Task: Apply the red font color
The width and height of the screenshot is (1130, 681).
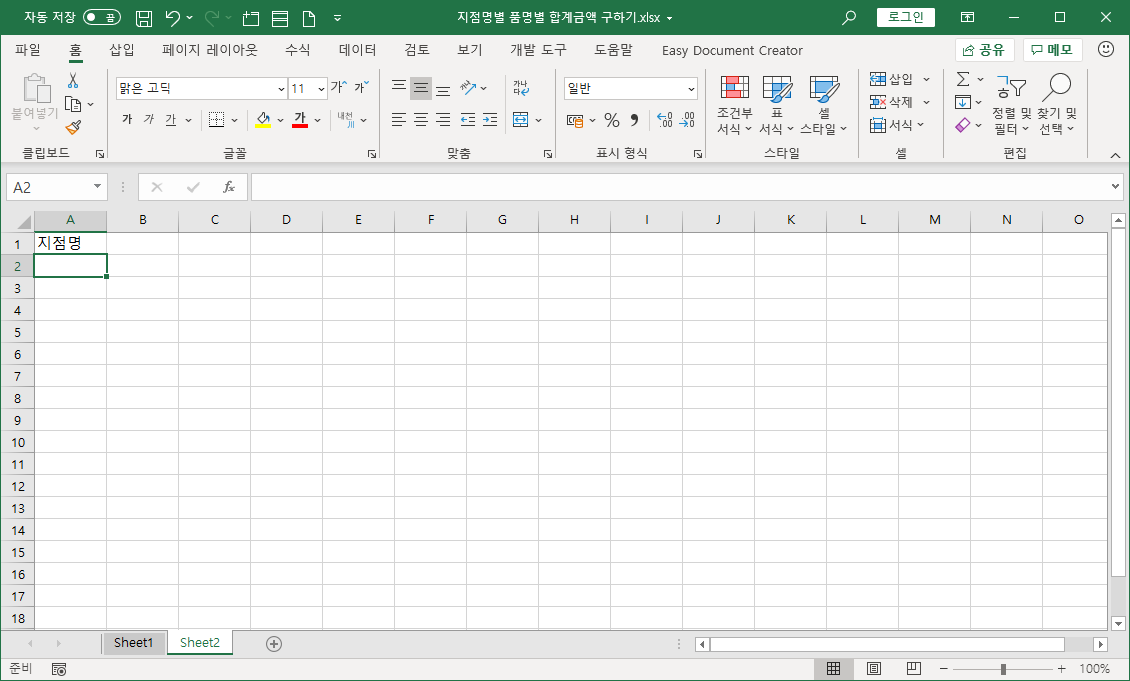Action: tap(301, 120)
